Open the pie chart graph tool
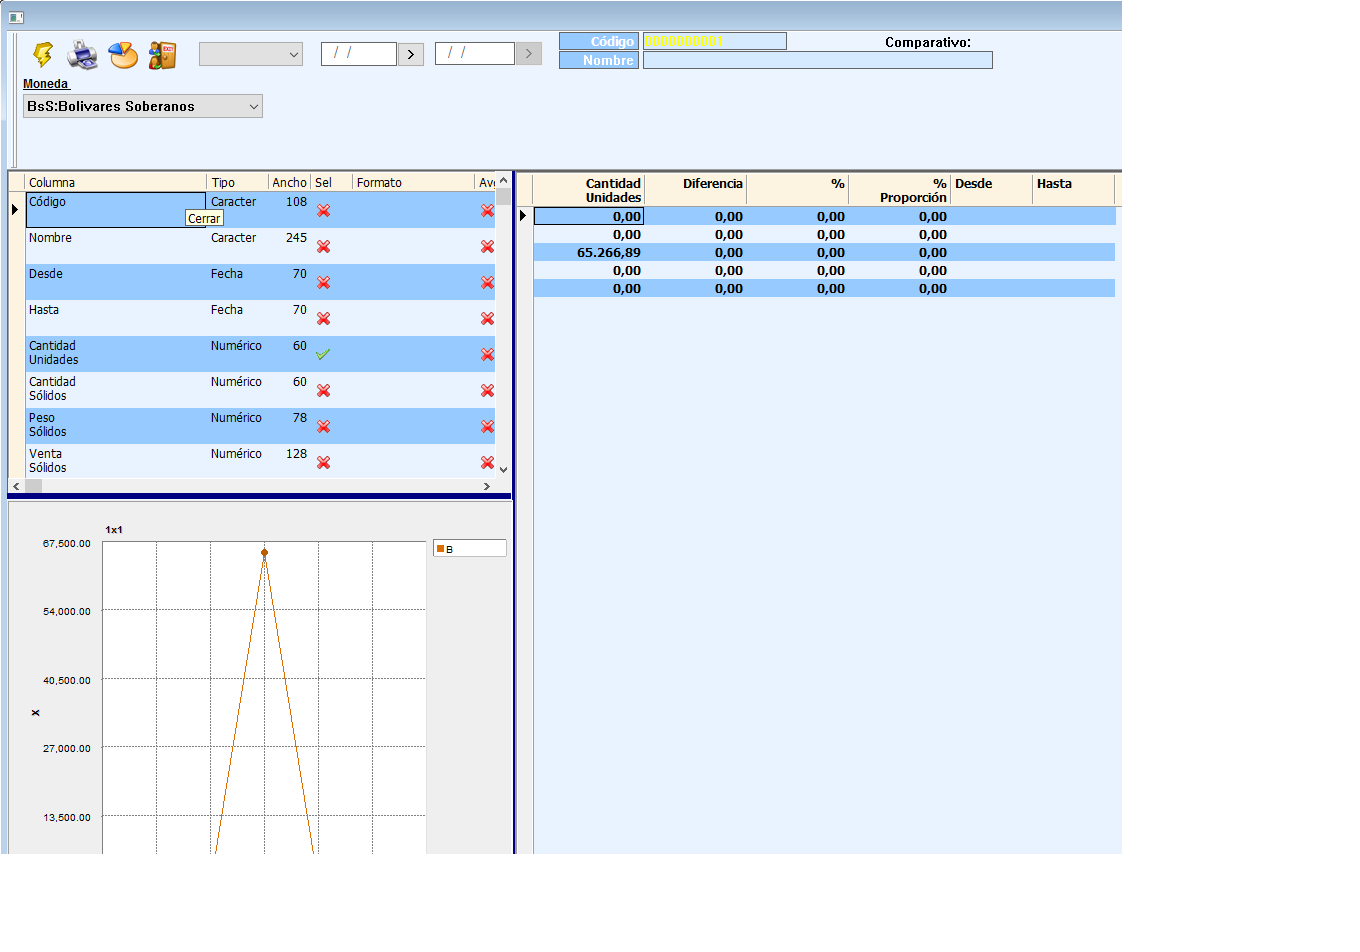1360x952 pixels. coord(123,55)
